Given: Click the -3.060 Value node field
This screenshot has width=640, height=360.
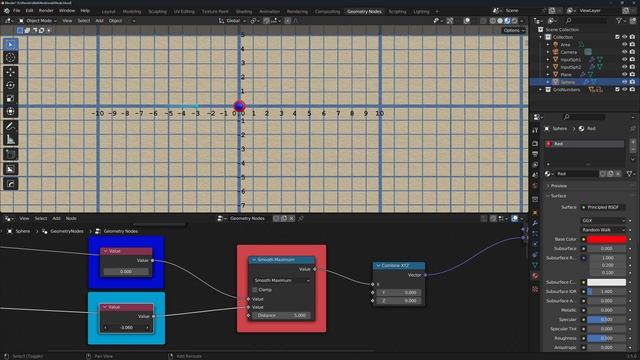Looking at the screenshot, I should click(x=127, y=328).
